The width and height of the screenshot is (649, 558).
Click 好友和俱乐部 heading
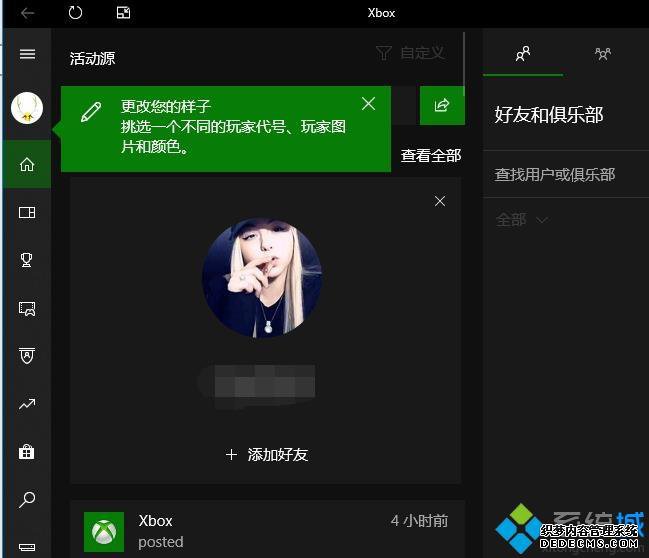point(549,115)
